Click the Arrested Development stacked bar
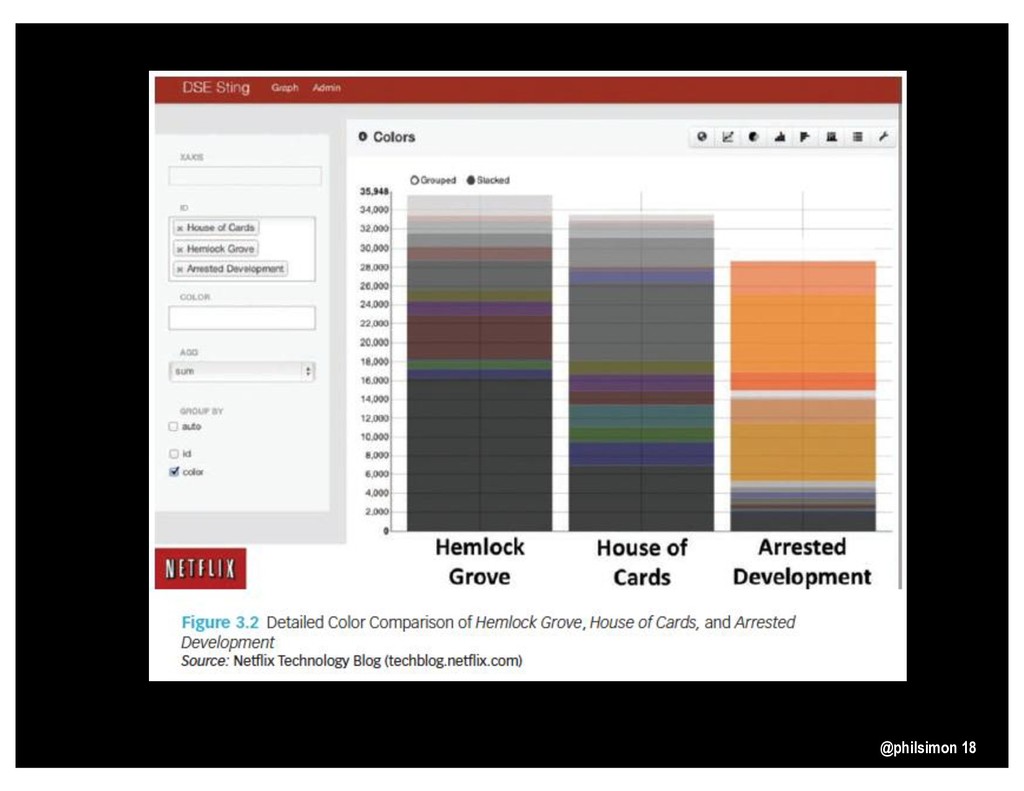Image resolution: width=1024 pixels, height=791 pixels. [x=803, y=396]
